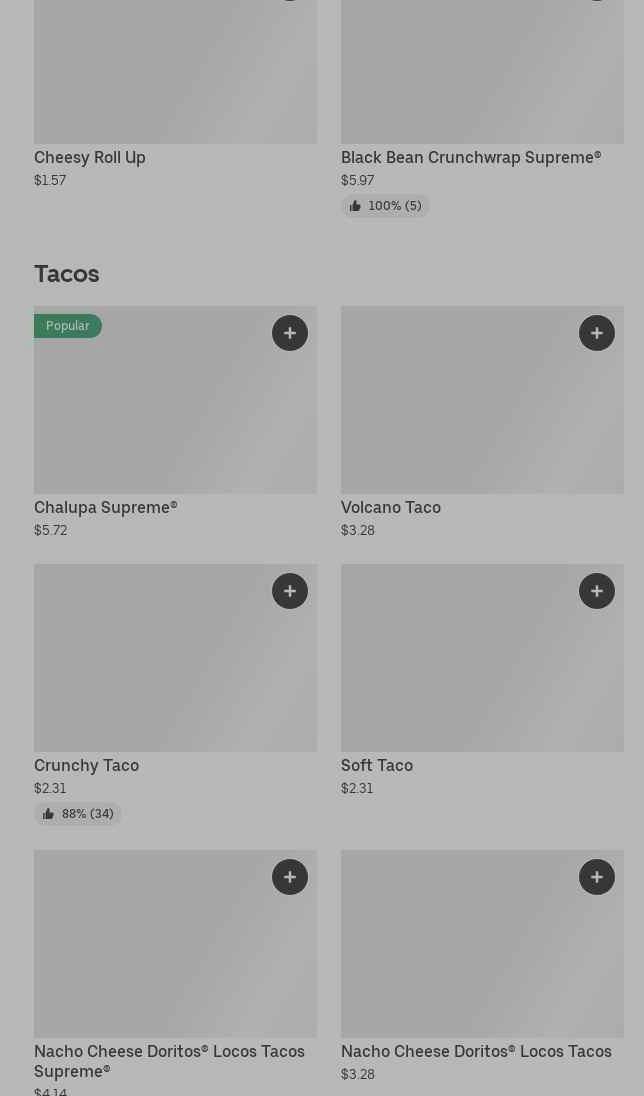Select the Popular badge on Chalupa Supreme
The width and height of the screenshot is (644, 1096).
tap(68, 326)
